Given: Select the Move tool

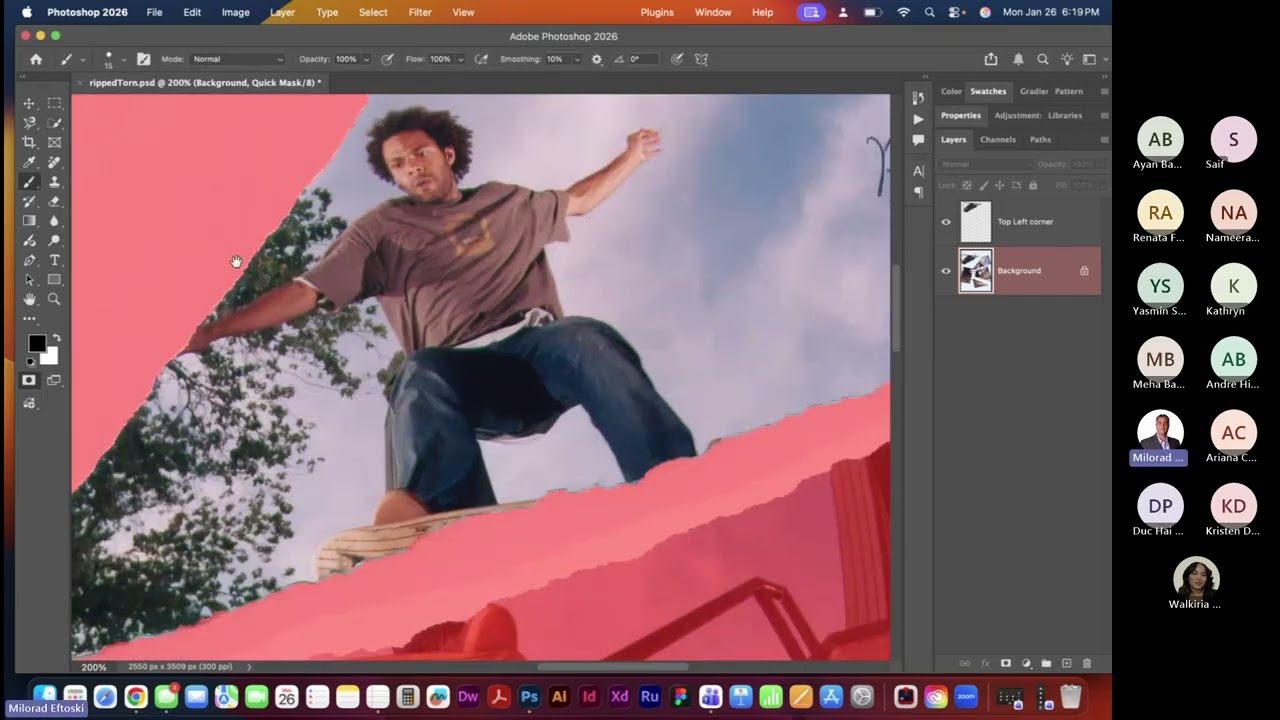Looking at the screenshot, I should coord(29,103).
